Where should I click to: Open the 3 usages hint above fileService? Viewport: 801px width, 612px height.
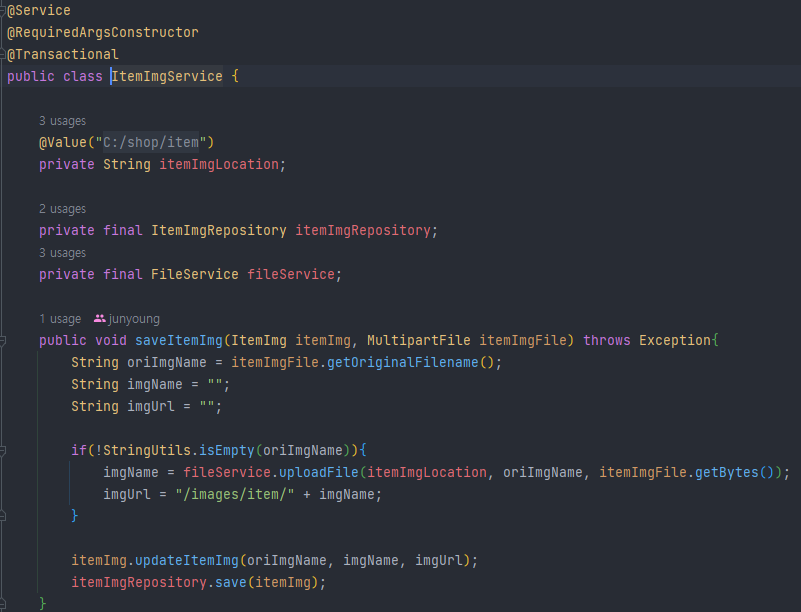pyautogui.click(x=62, y=253)
